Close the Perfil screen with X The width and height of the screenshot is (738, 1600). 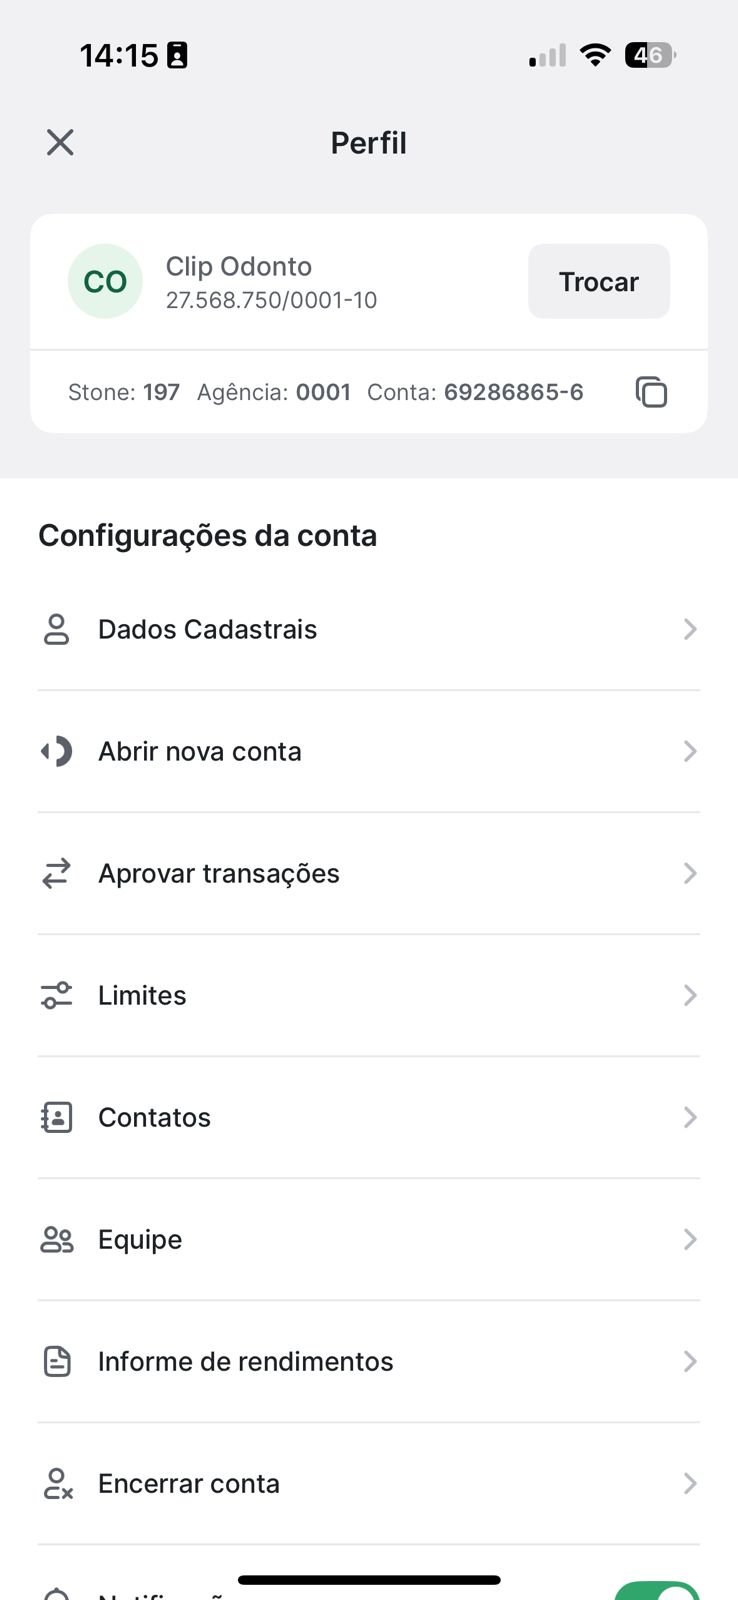coord(60,142)
